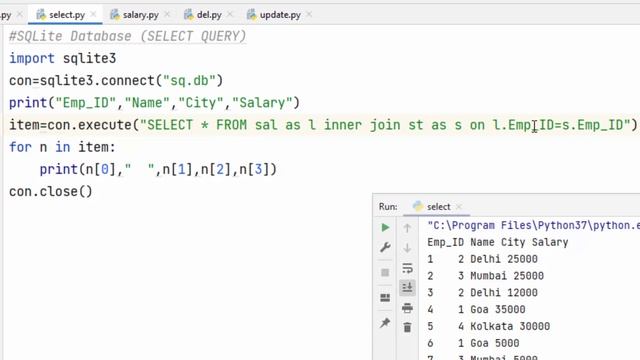Pin the Run tab
Image resolution: width=640 pixels, height=360 pixels.
(x=385, y=323)
